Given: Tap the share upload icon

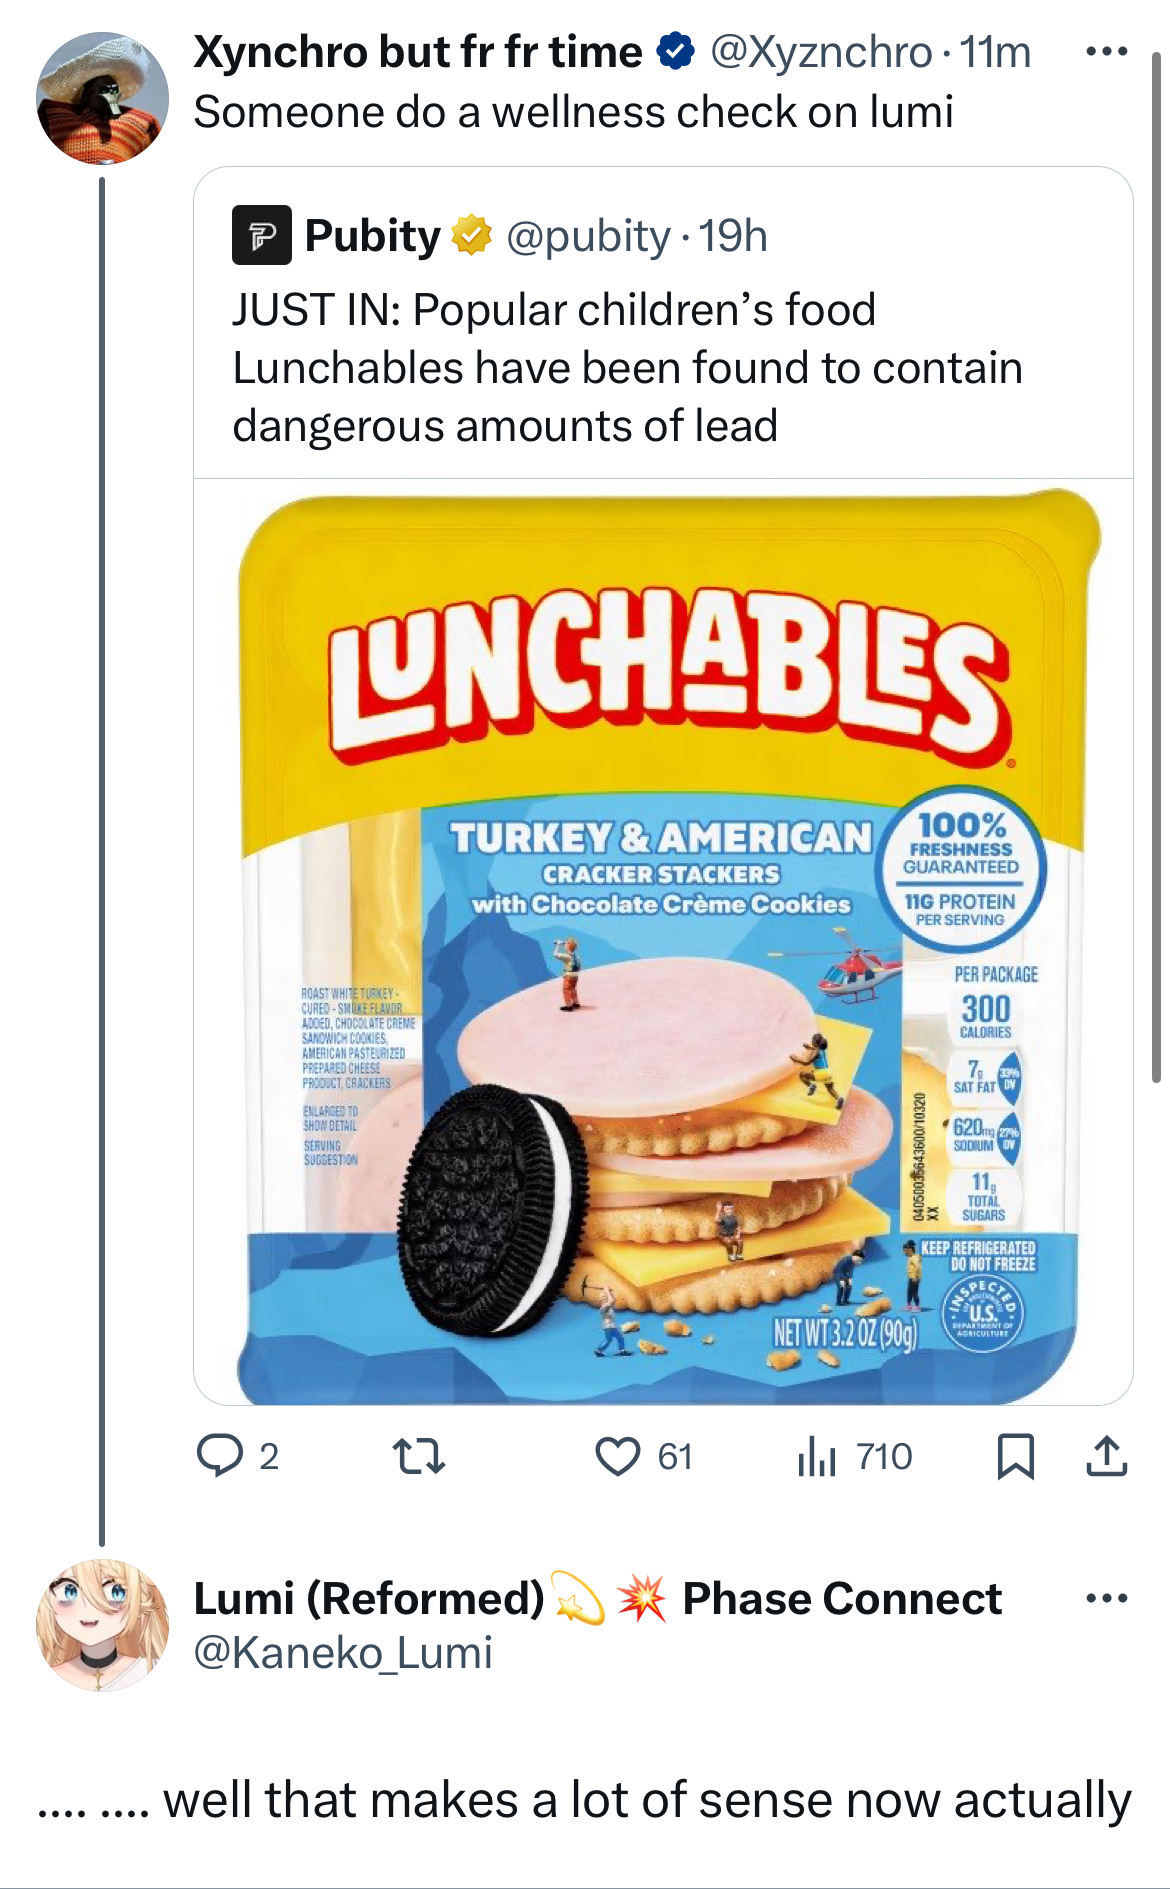Looking at the screenshot, I should 1106,1456.
